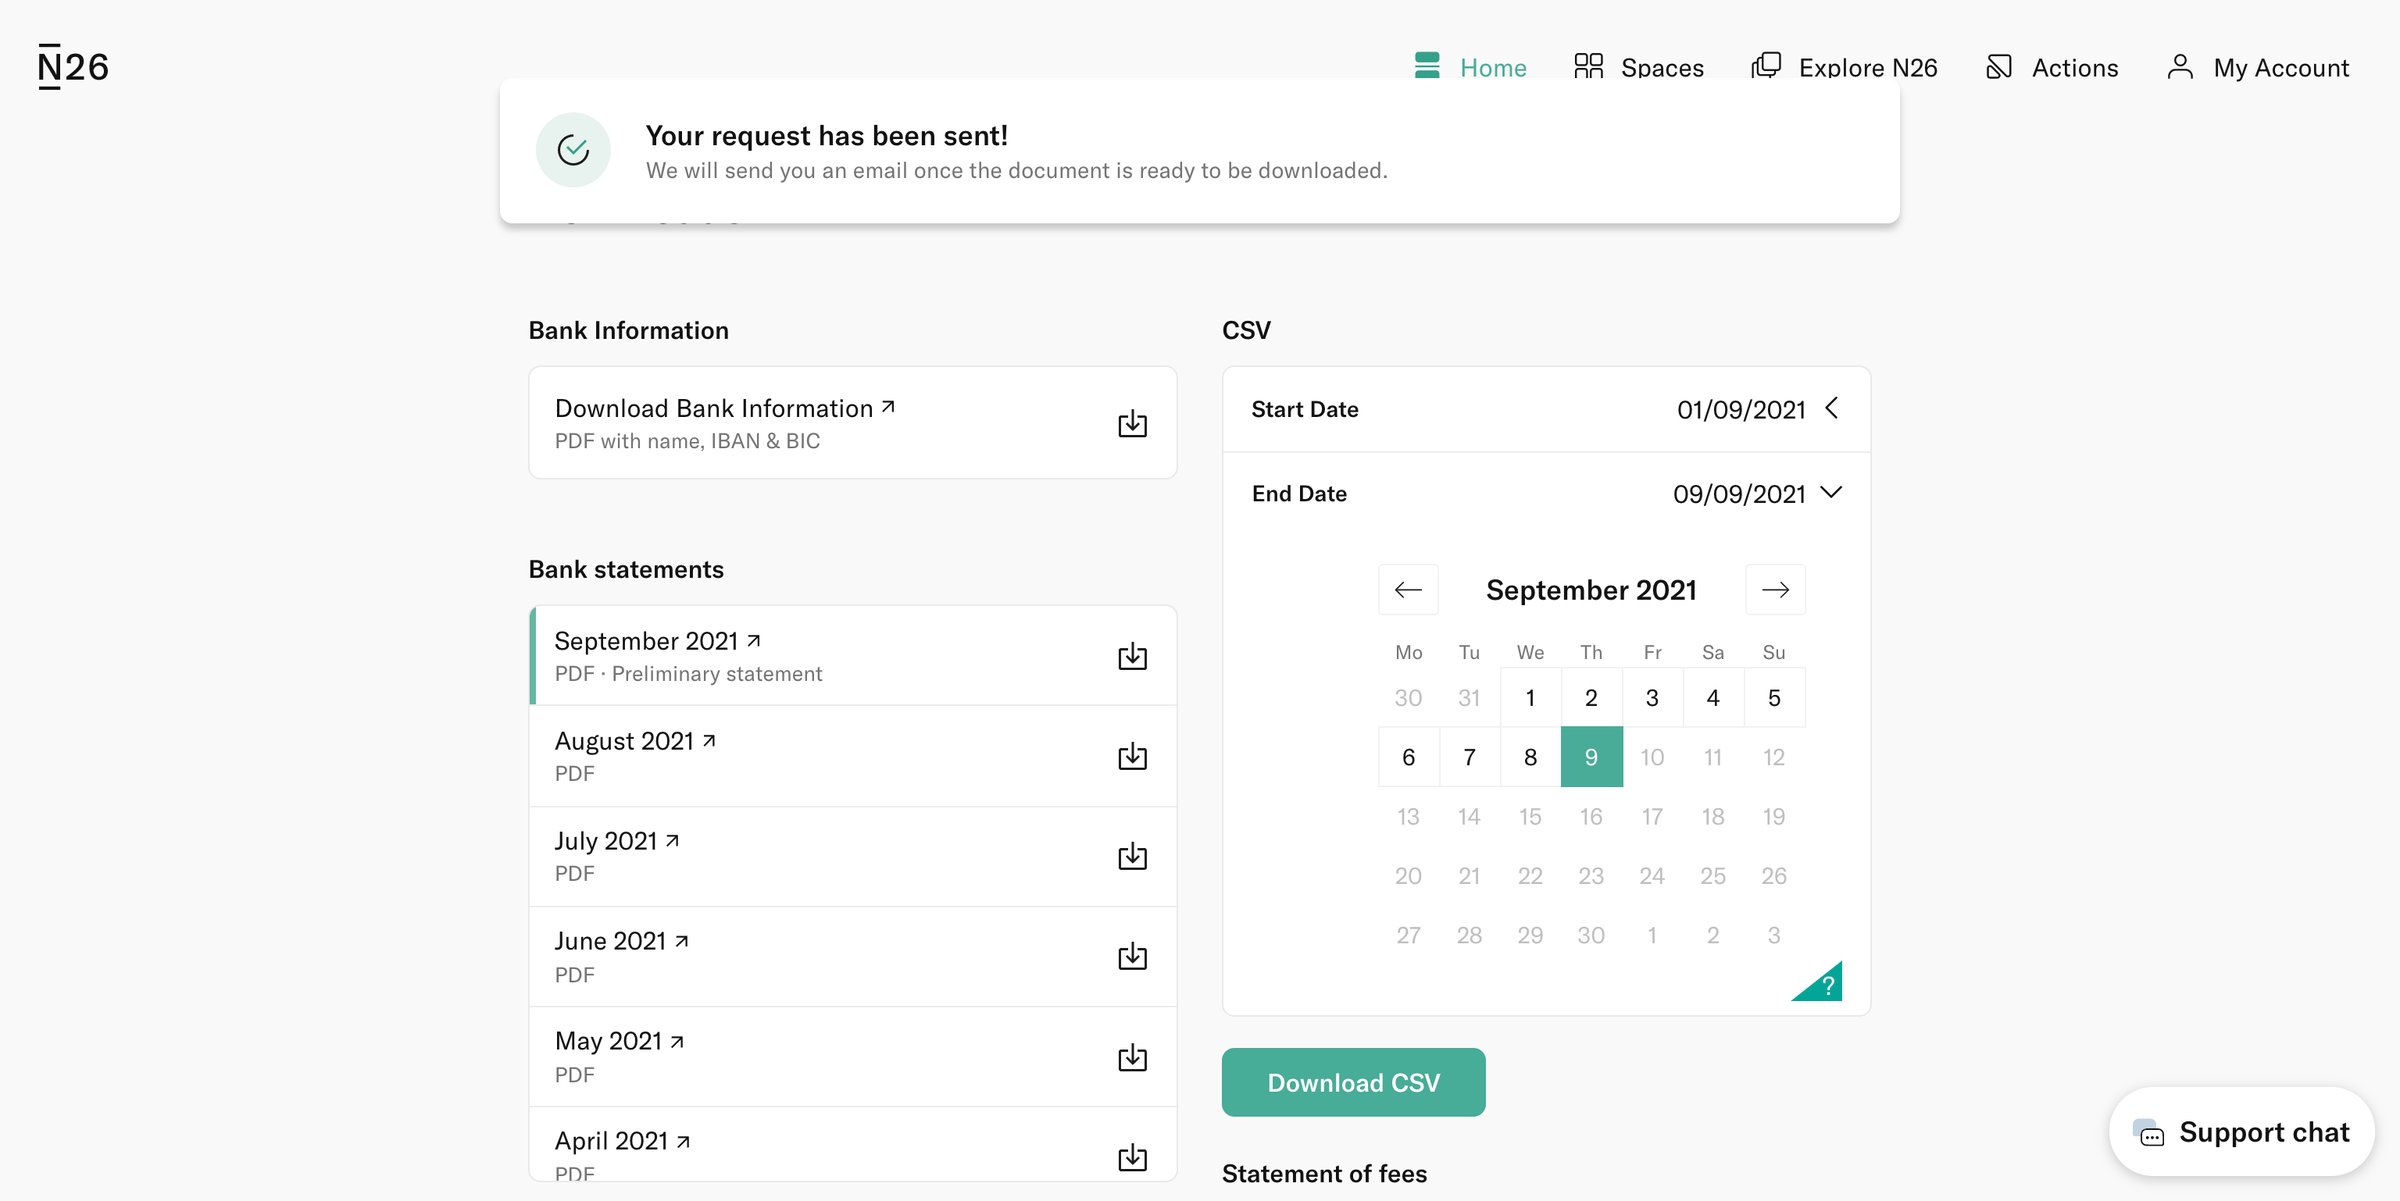Screen dimensions: 2400x1201
Task: Select September 2 in the calendar
Action: click(x=1591, y=698)
